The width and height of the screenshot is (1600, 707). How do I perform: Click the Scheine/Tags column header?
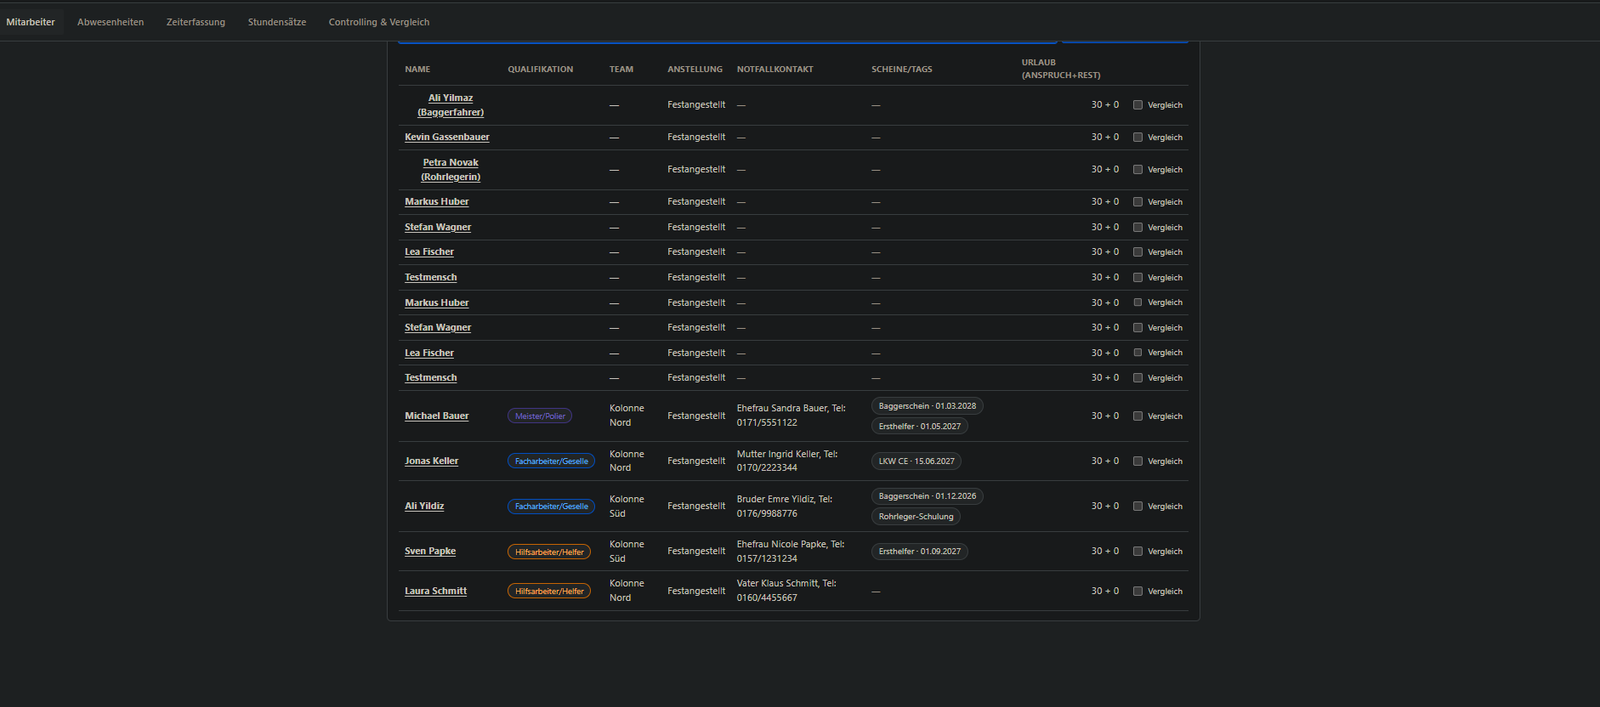point(902,69)
